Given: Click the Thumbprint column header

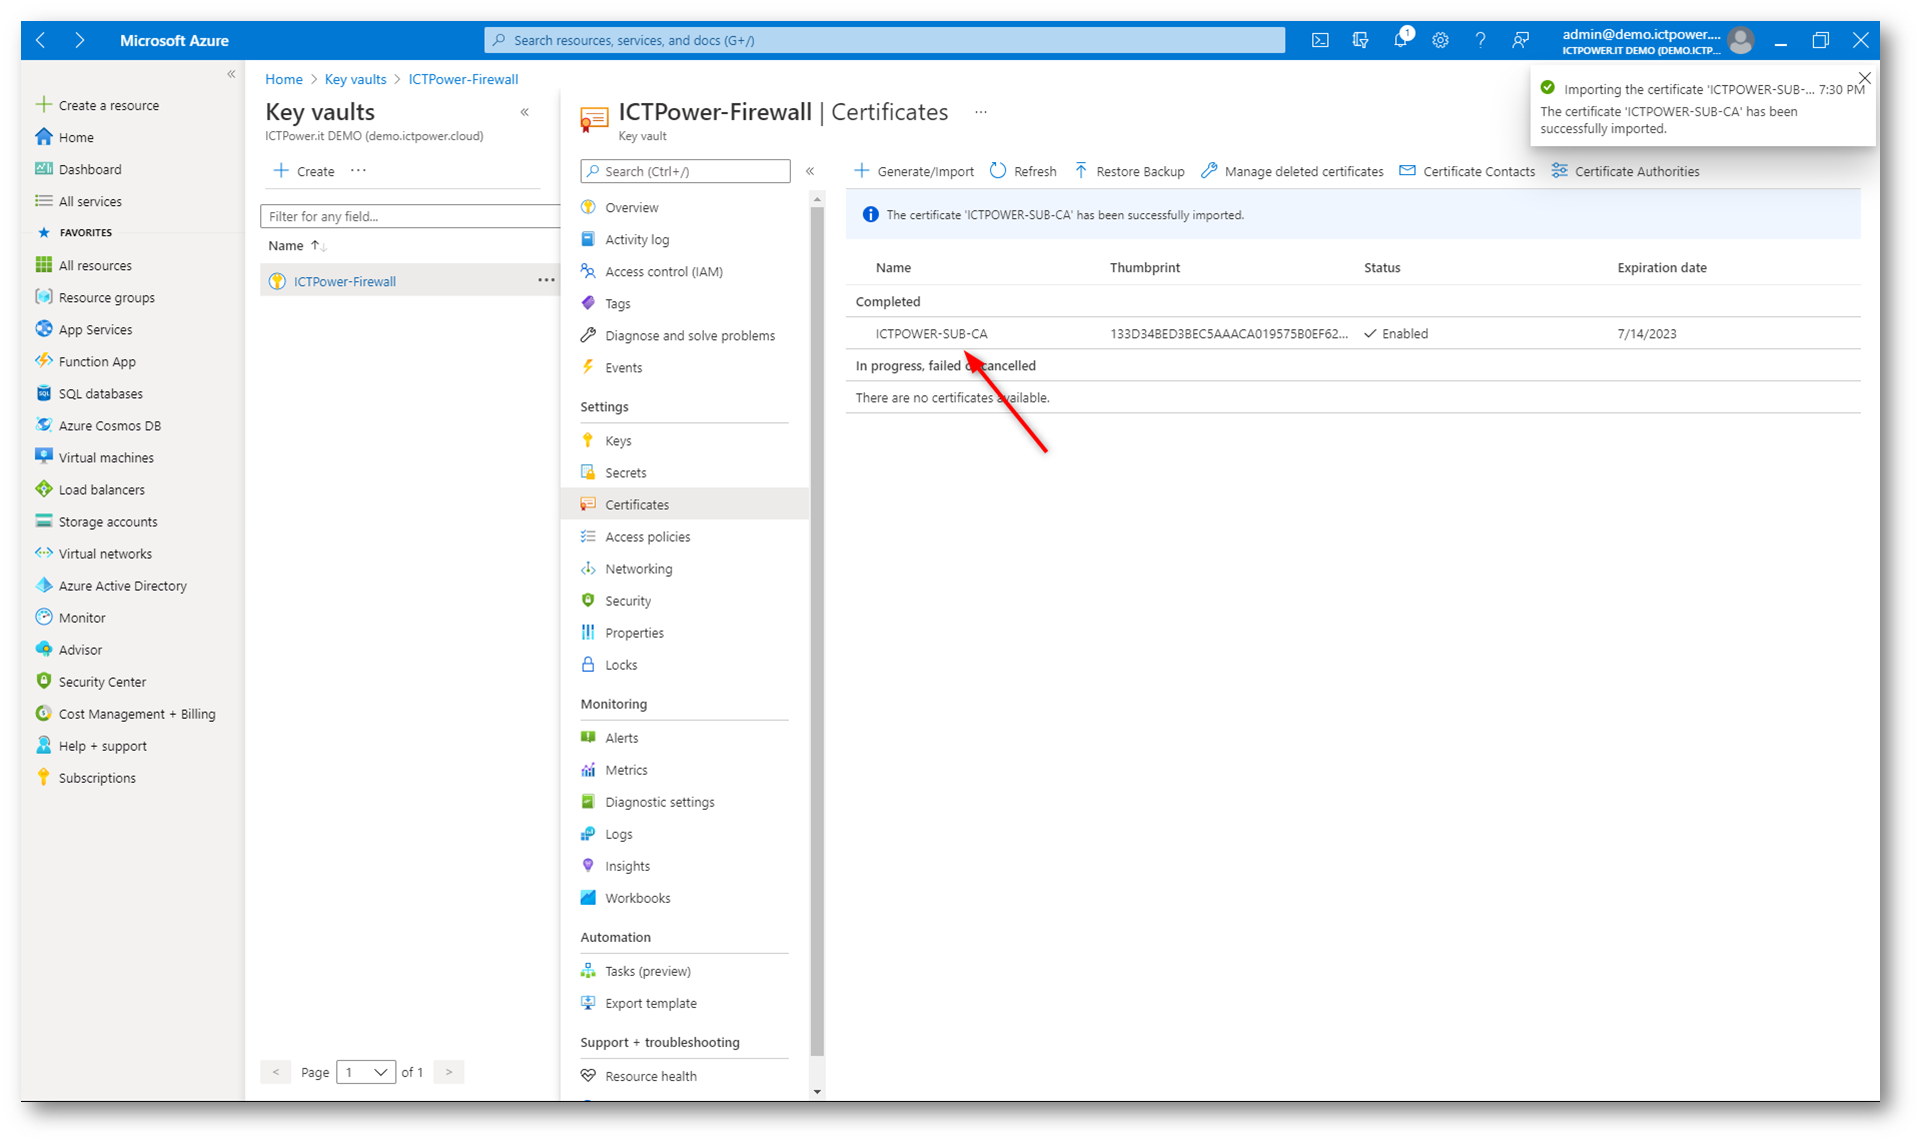Looking at the screenshot, I should pos(1144,267).
